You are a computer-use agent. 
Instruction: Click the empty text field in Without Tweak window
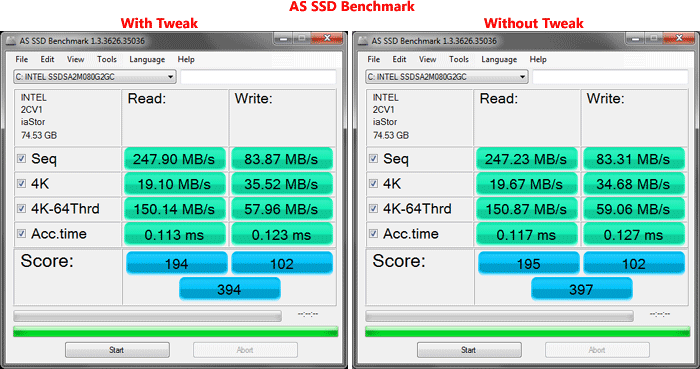point(610,77)
